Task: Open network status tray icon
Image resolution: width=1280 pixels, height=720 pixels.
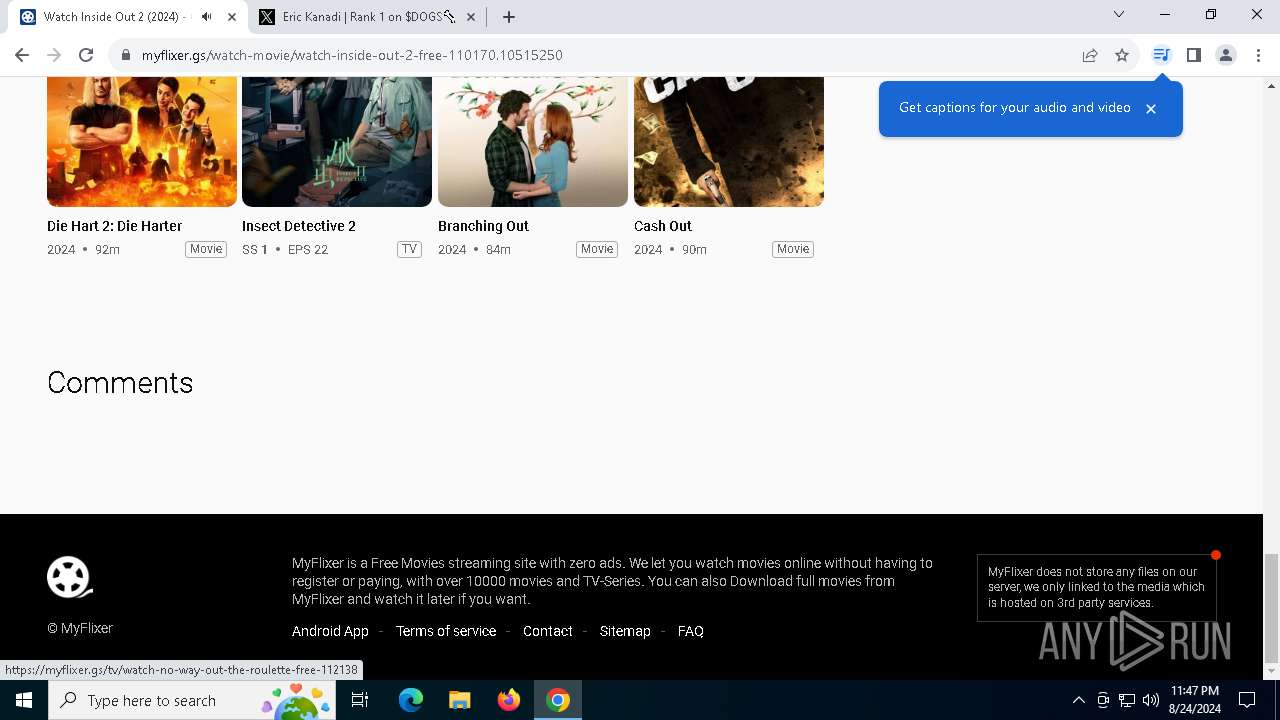Action: click(1127, 700)
